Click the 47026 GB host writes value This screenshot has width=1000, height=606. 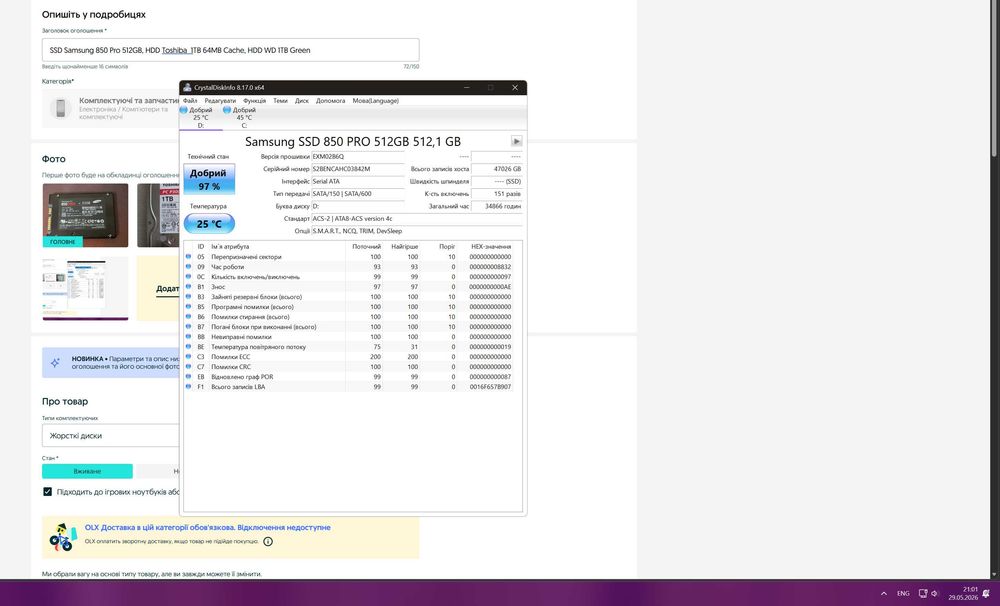click(x=497, y=169)
